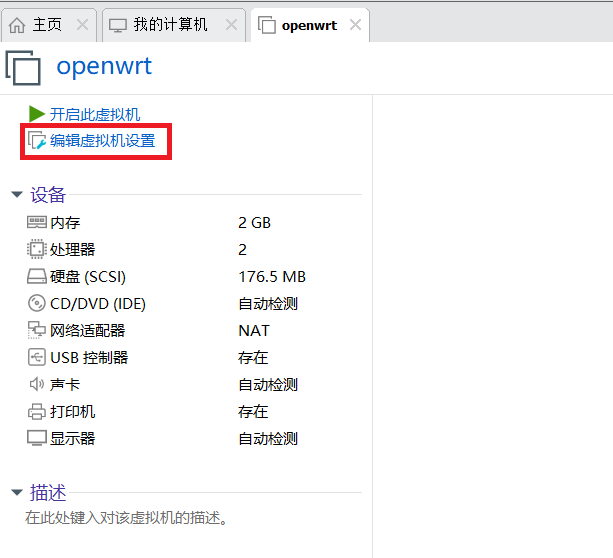This screenshot has width=613, height=558.
Task: Select the NAT network adapter value
Action: click(x=254, y=330)
